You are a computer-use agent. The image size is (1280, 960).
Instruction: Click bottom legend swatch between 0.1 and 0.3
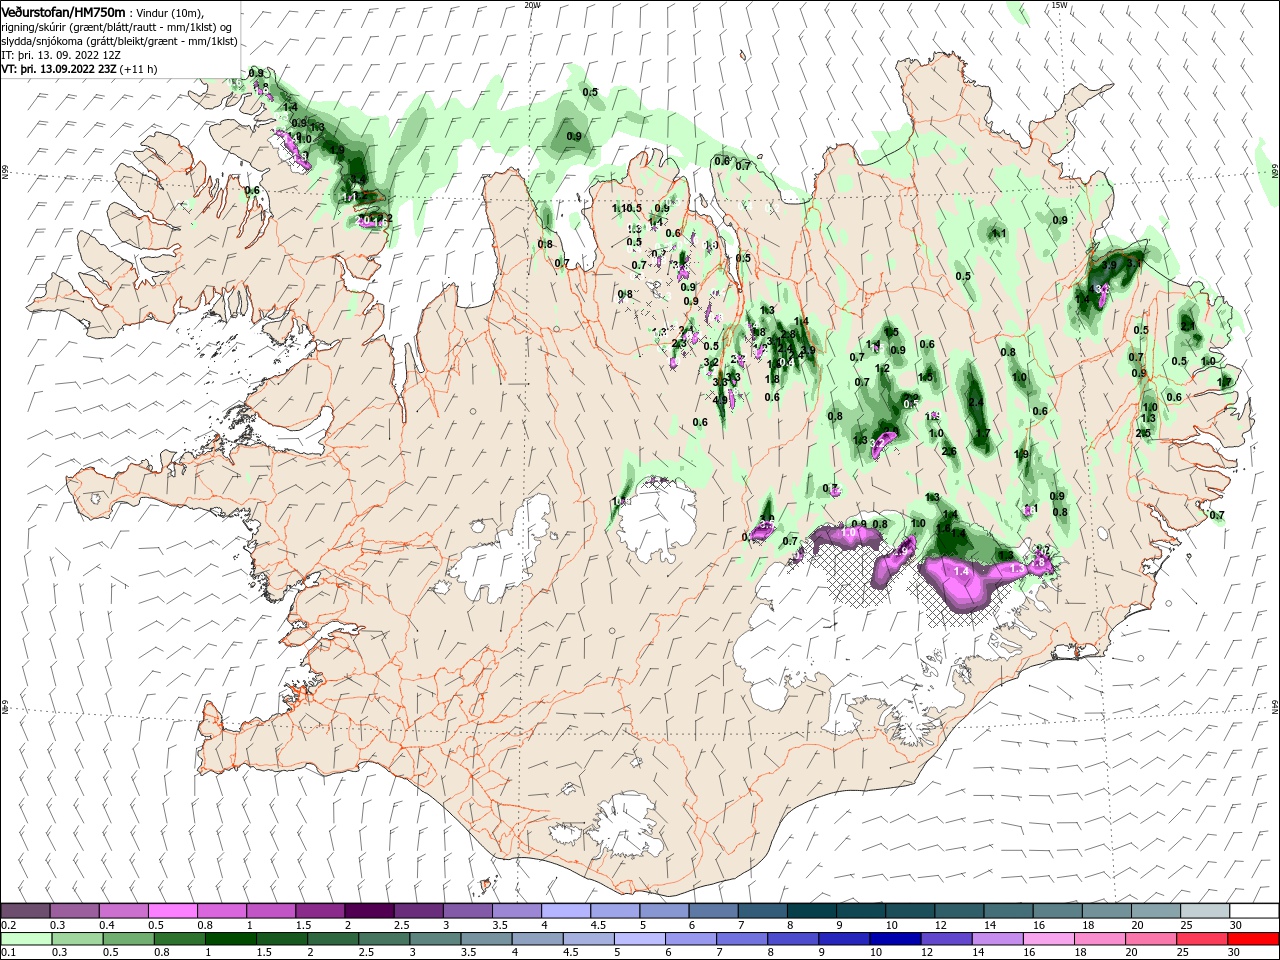26,939
